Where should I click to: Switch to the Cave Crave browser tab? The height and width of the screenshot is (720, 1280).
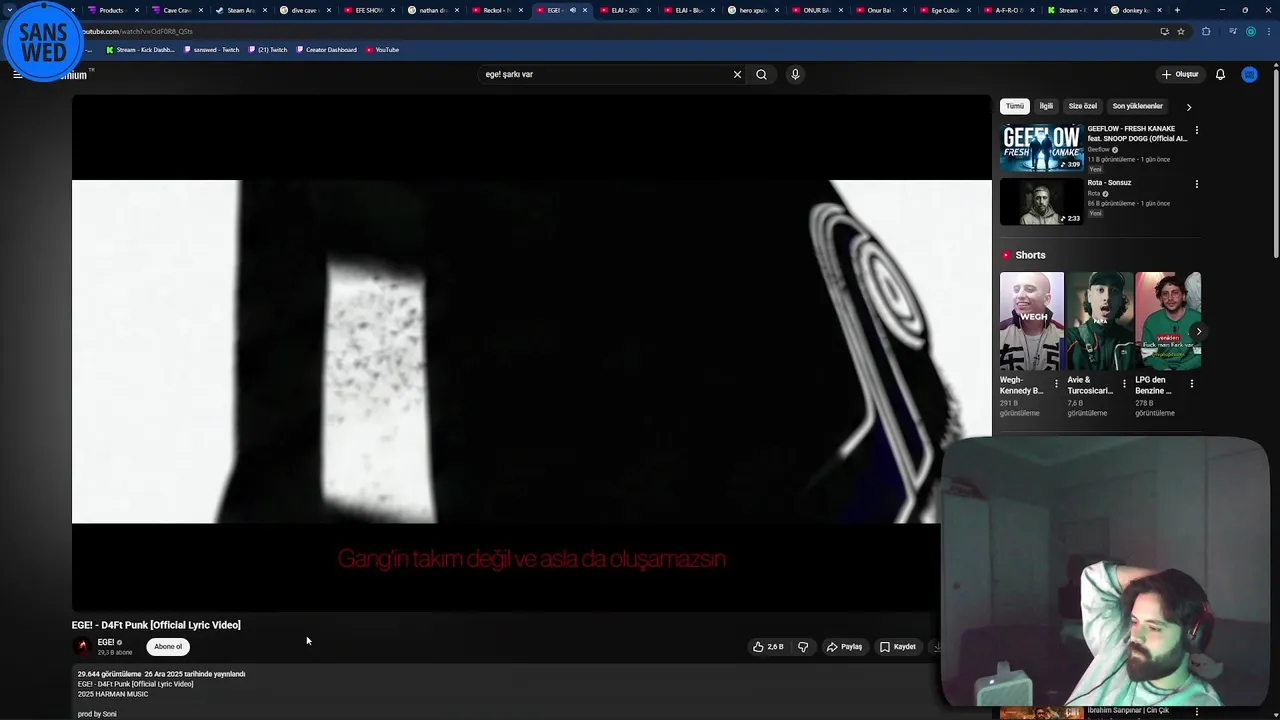point(170,10)
